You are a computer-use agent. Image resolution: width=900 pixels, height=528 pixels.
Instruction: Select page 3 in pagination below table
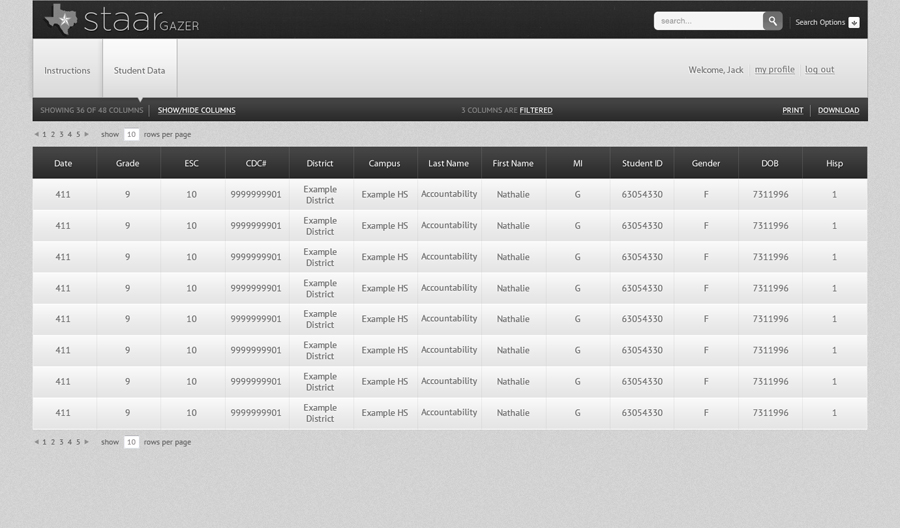coord(61,442)
